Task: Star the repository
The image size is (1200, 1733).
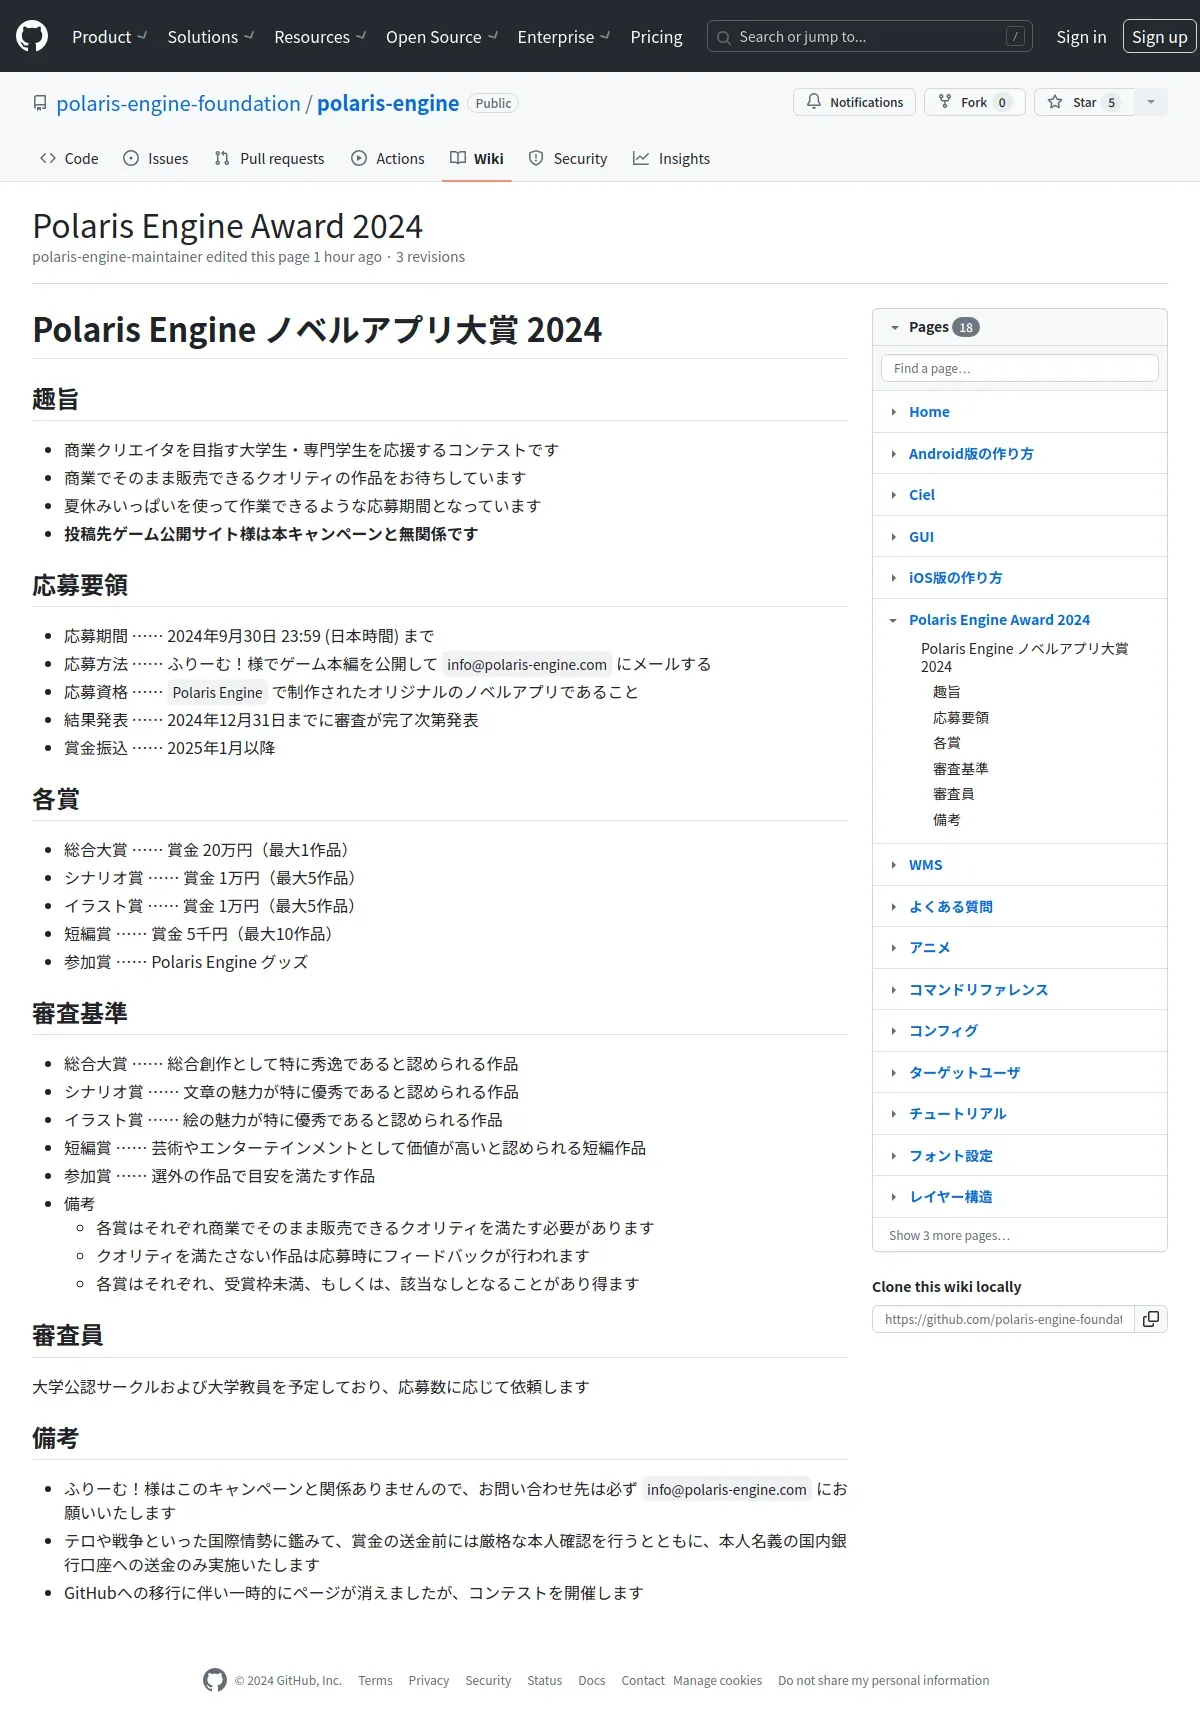Action: [1085, 102]
